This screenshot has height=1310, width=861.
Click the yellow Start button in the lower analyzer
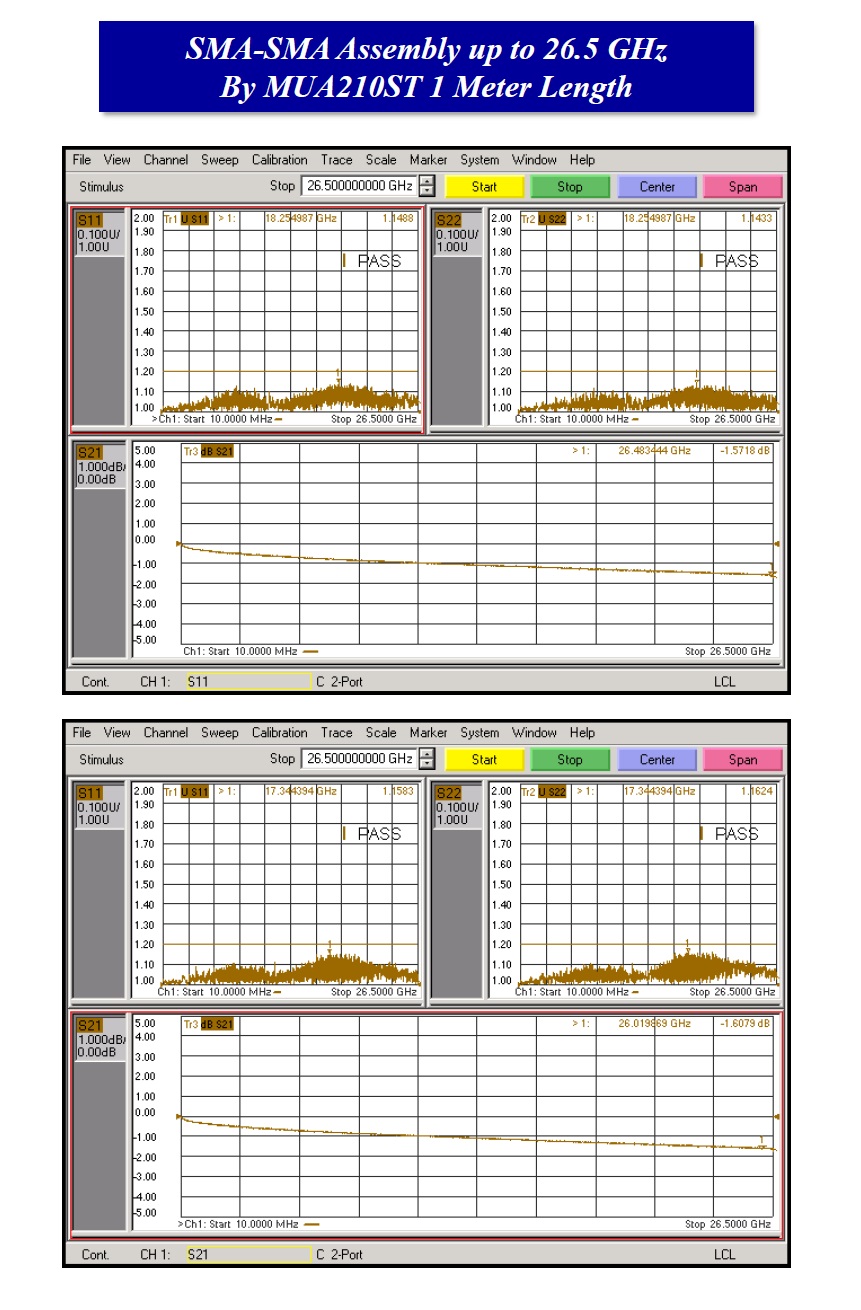[x=484, y=760]
